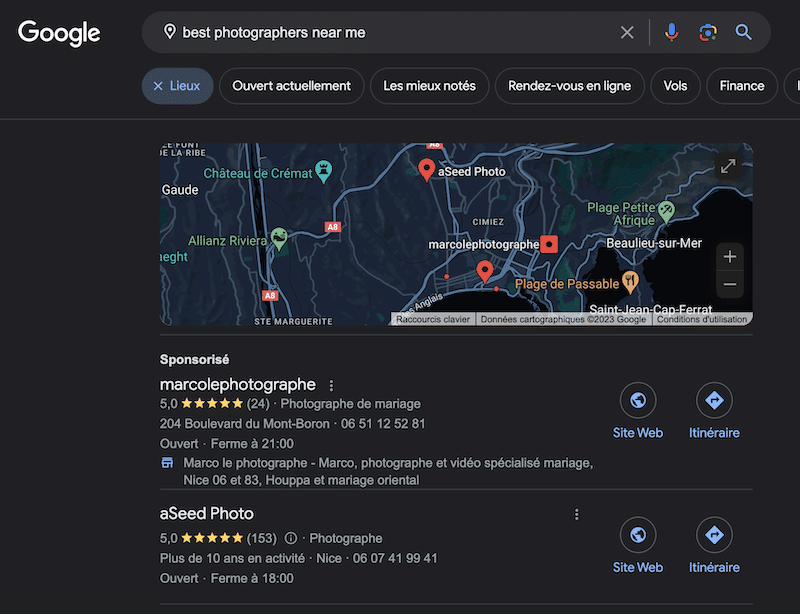Open Site Web for marcolephotographe
The width and height of the screenshot is (800, 614).
click(x=638, y=411)
